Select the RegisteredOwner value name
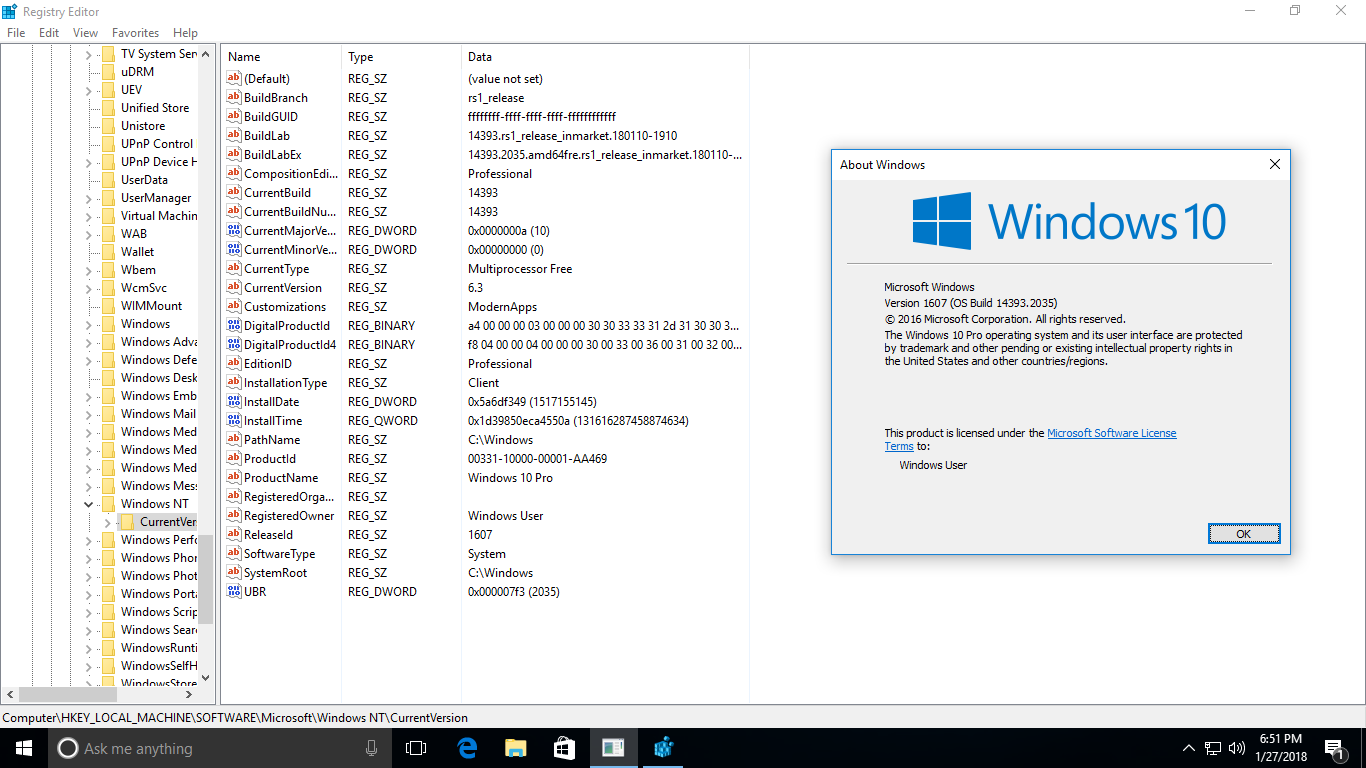Image resolution: width=1366 pixels, height=768 pixels. (289, 516)
